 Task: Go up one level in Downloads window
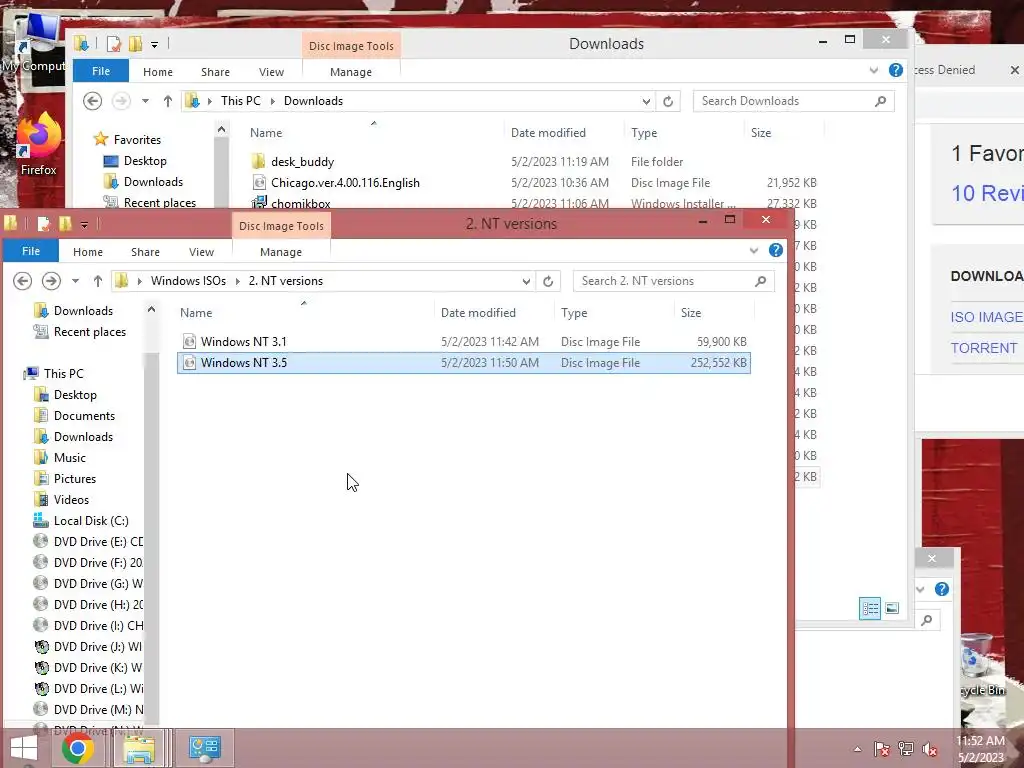click(168, 101)
